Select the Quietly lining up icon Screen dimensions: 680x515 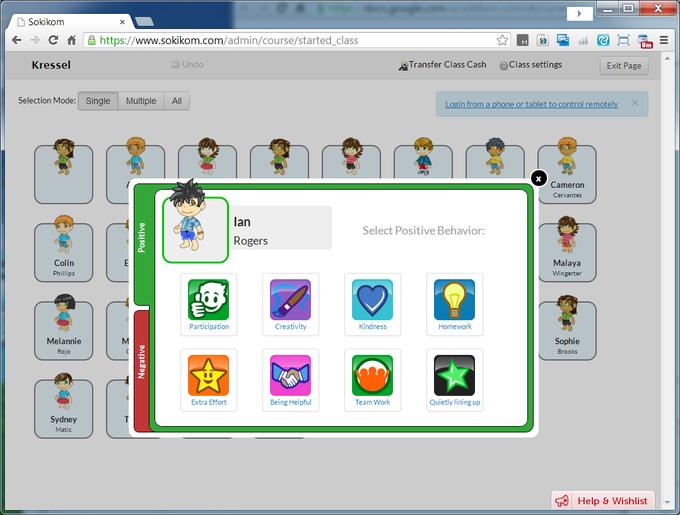[x=454, y=380]
